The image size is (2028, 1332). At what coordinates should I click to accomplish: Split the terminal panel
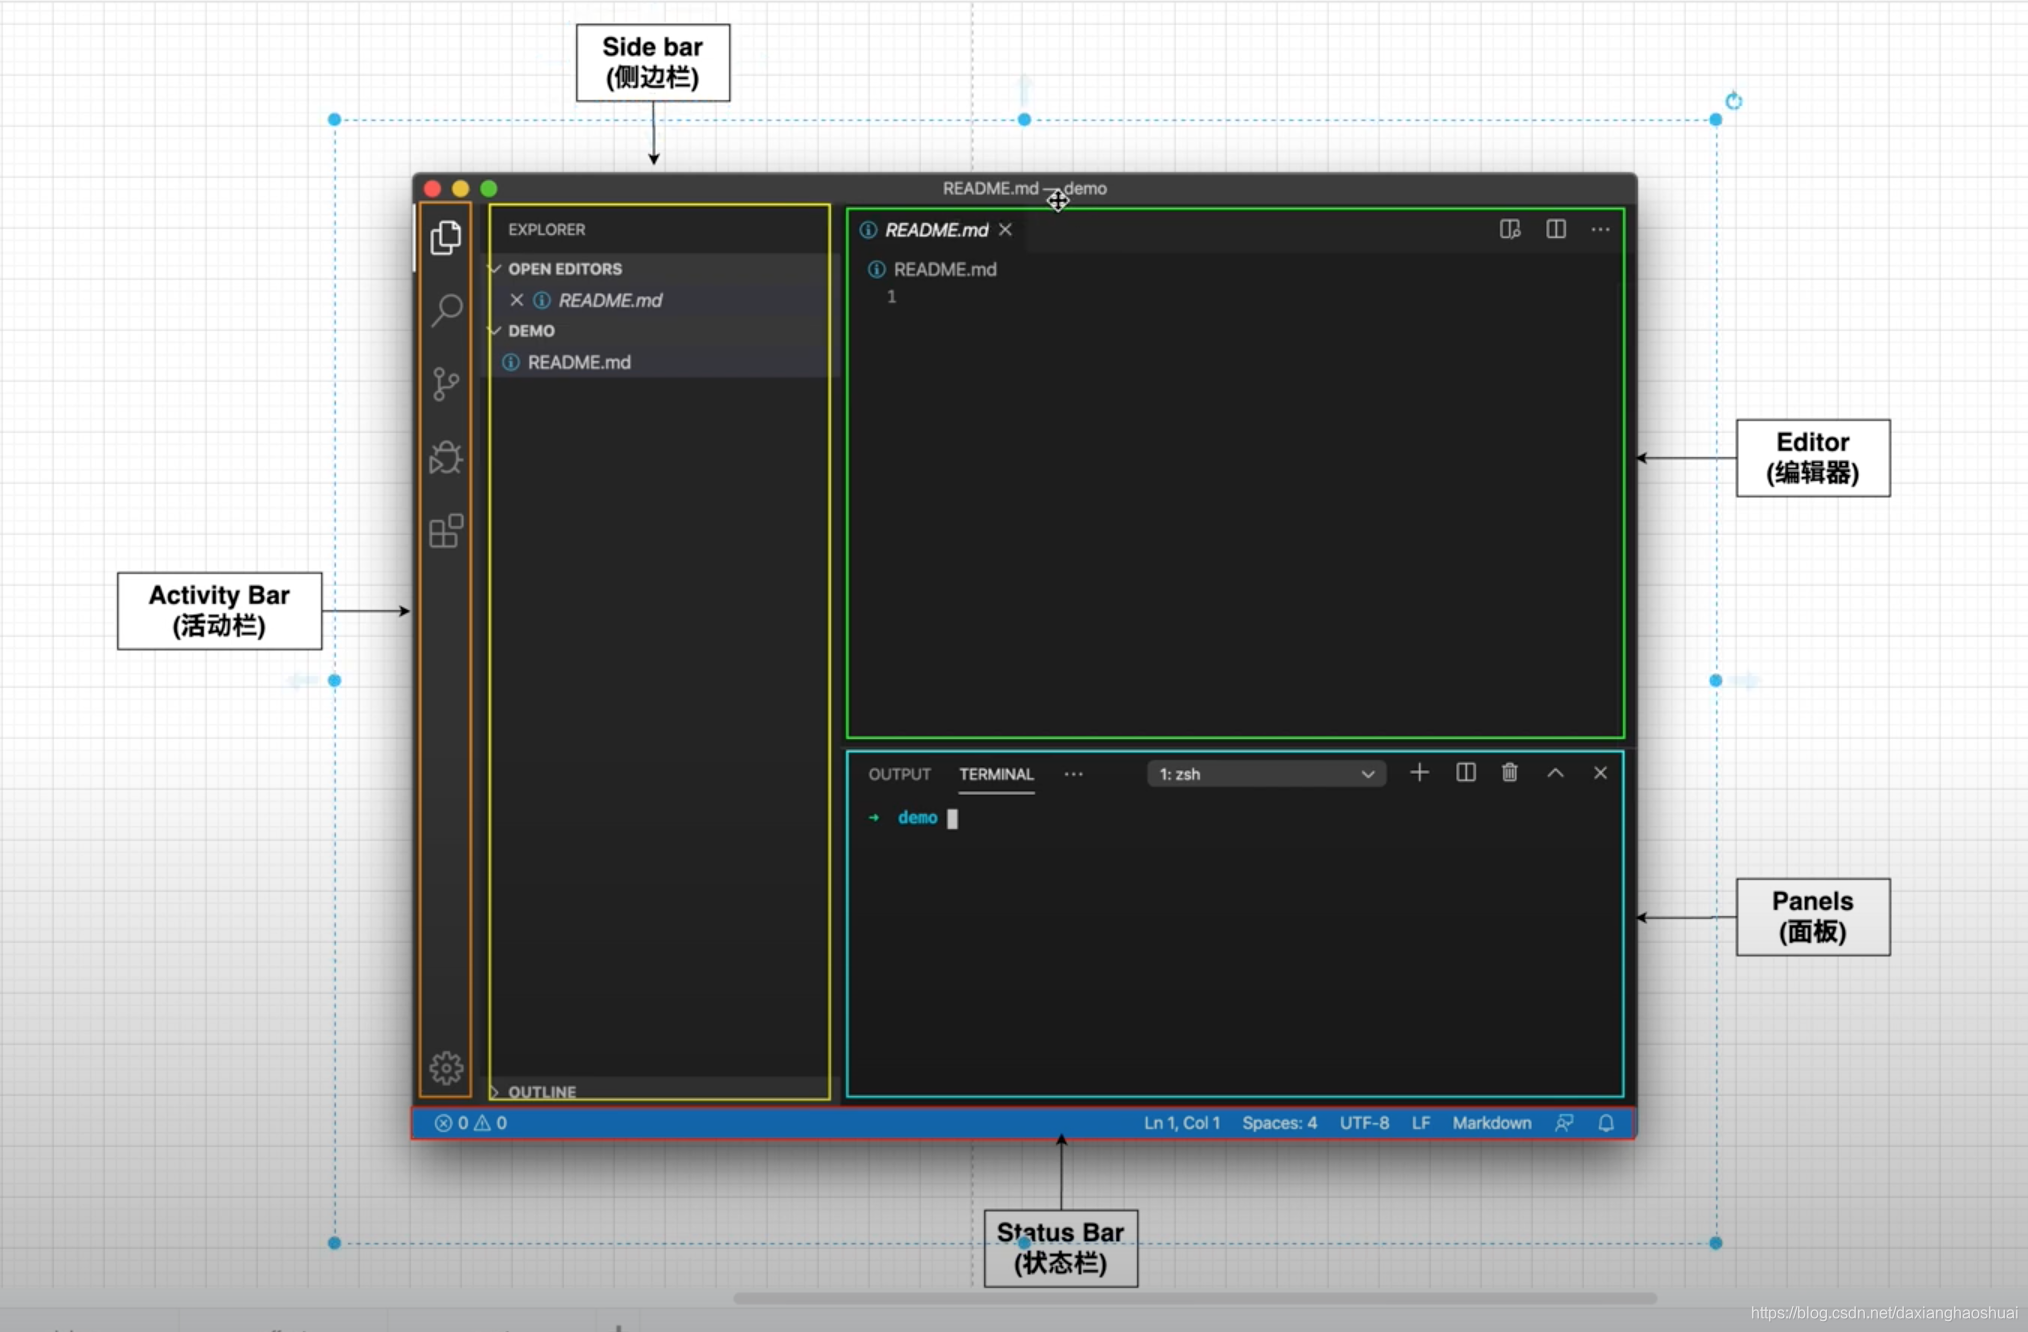1465,772
